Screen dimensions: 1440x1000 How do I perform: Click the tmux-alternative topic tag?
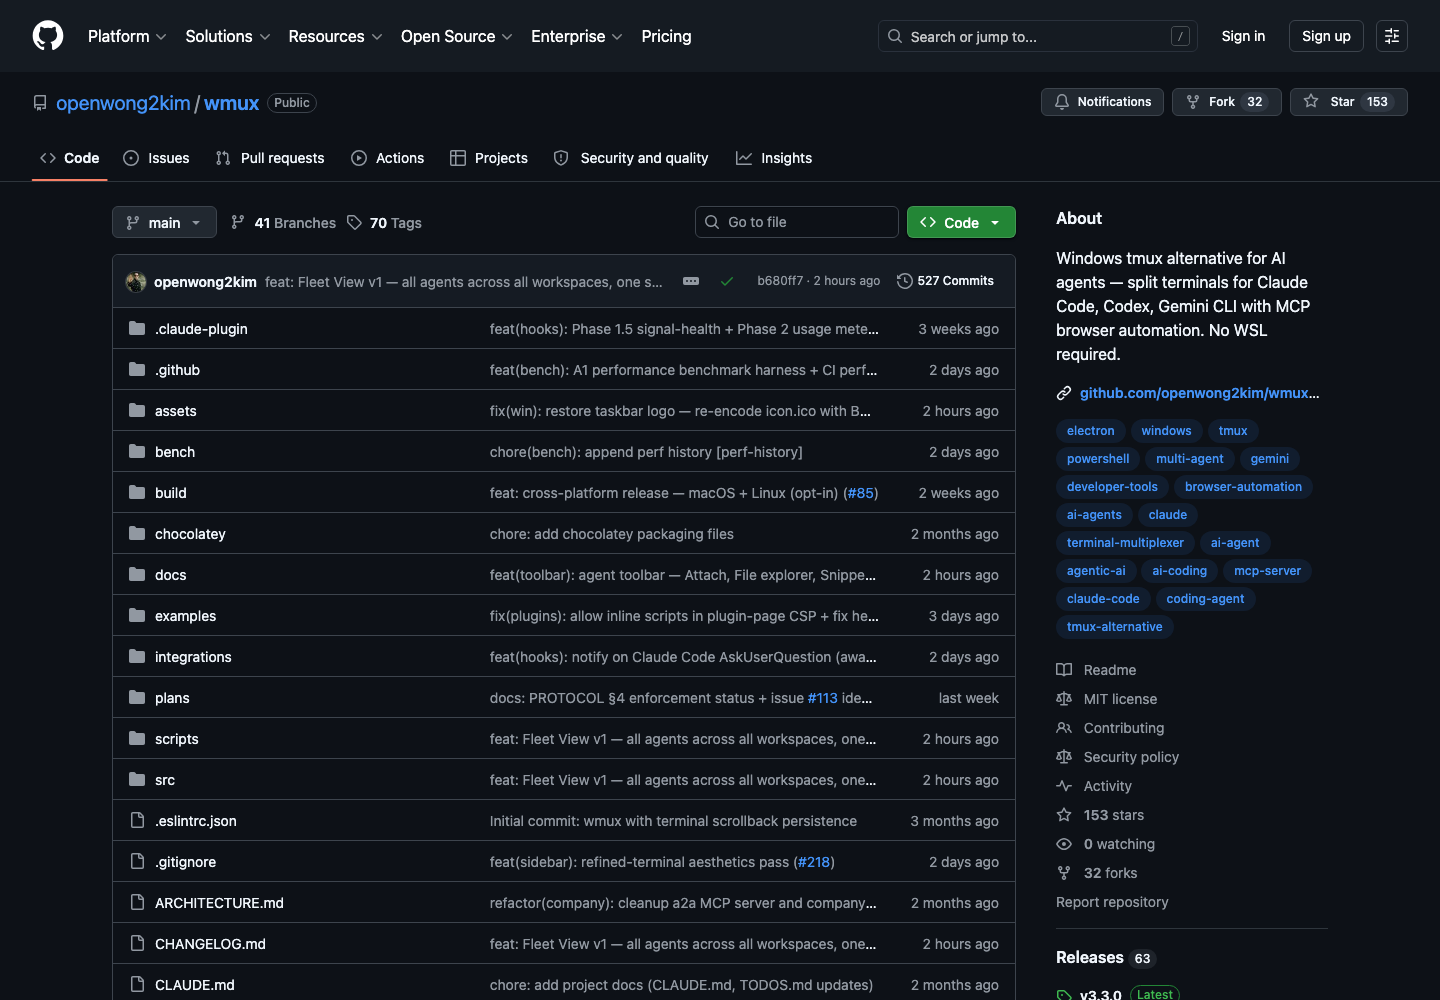point(1114,627)
